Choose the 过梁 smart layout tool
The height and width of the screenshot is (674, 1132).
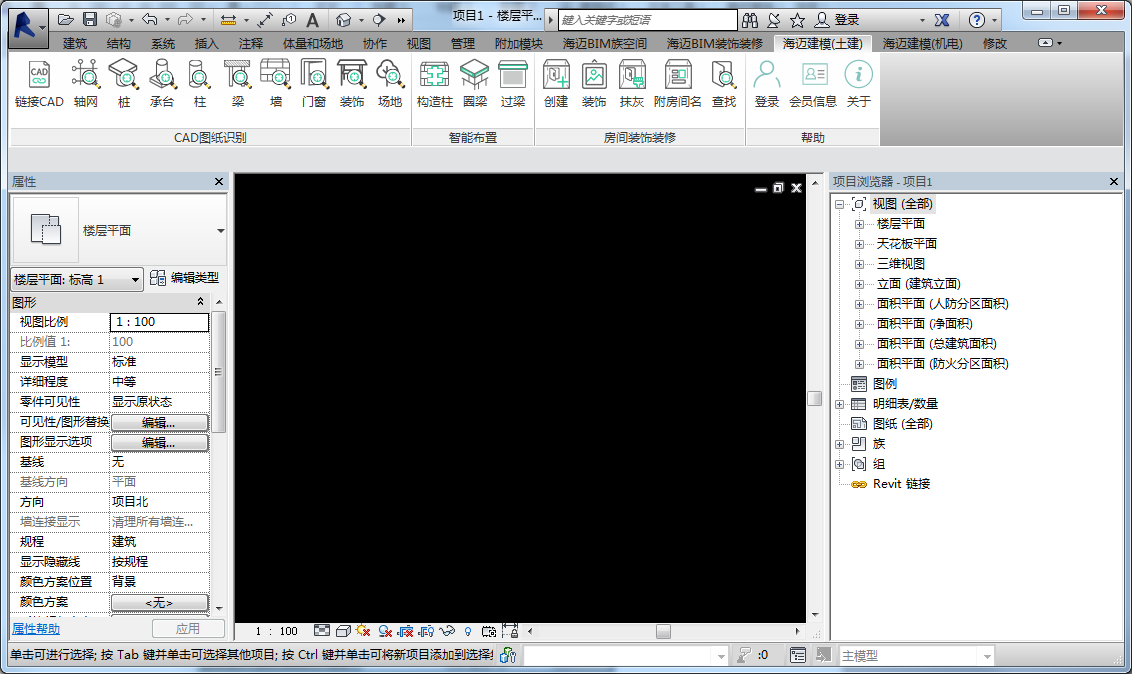513,84
